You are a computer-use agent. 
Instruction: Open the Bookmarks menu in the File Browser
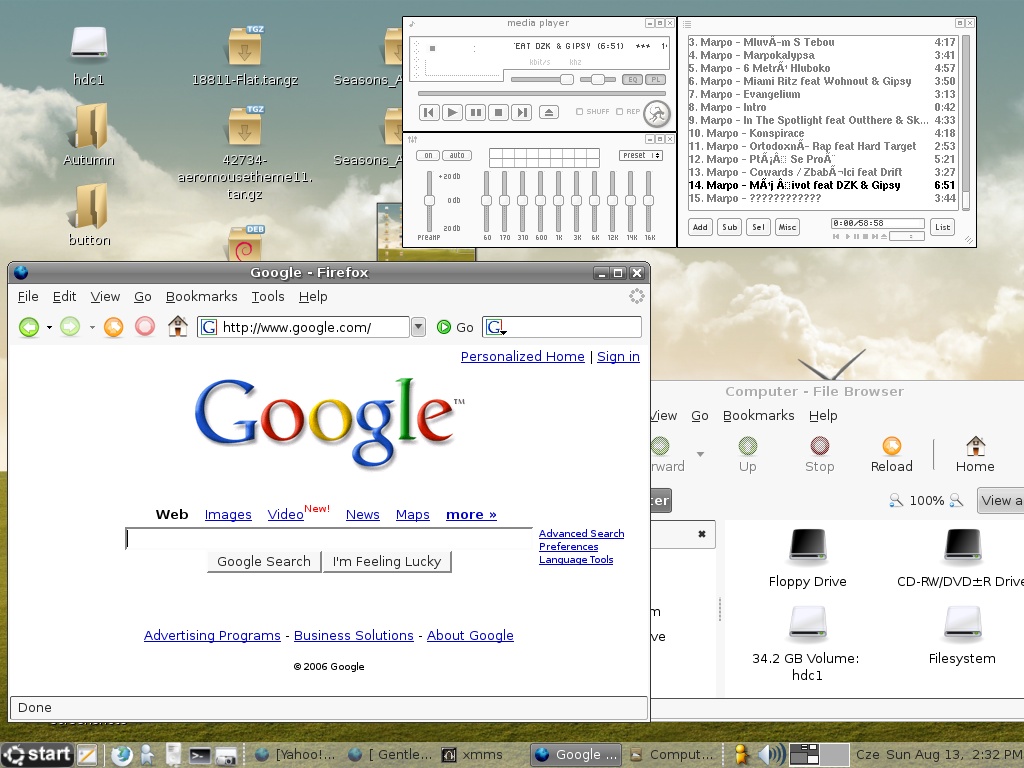click(x=759, y=415)
